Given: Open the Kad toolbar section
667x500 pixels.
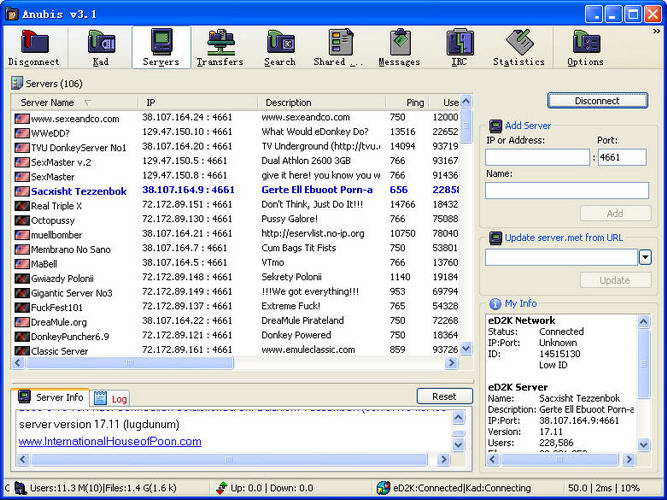Looking at the screenshot, I should (x=101, y=42).
